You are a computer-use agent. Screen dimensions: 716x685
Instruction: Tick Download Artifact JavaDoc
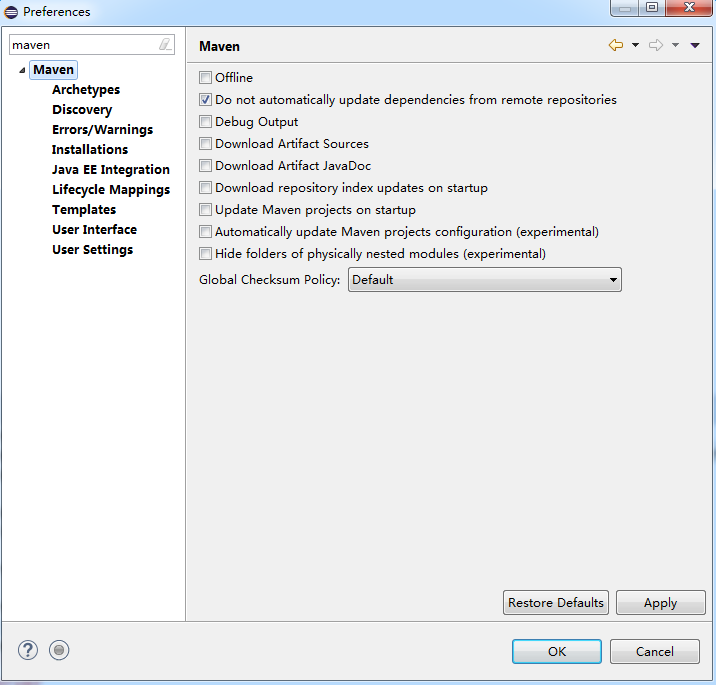205,165
